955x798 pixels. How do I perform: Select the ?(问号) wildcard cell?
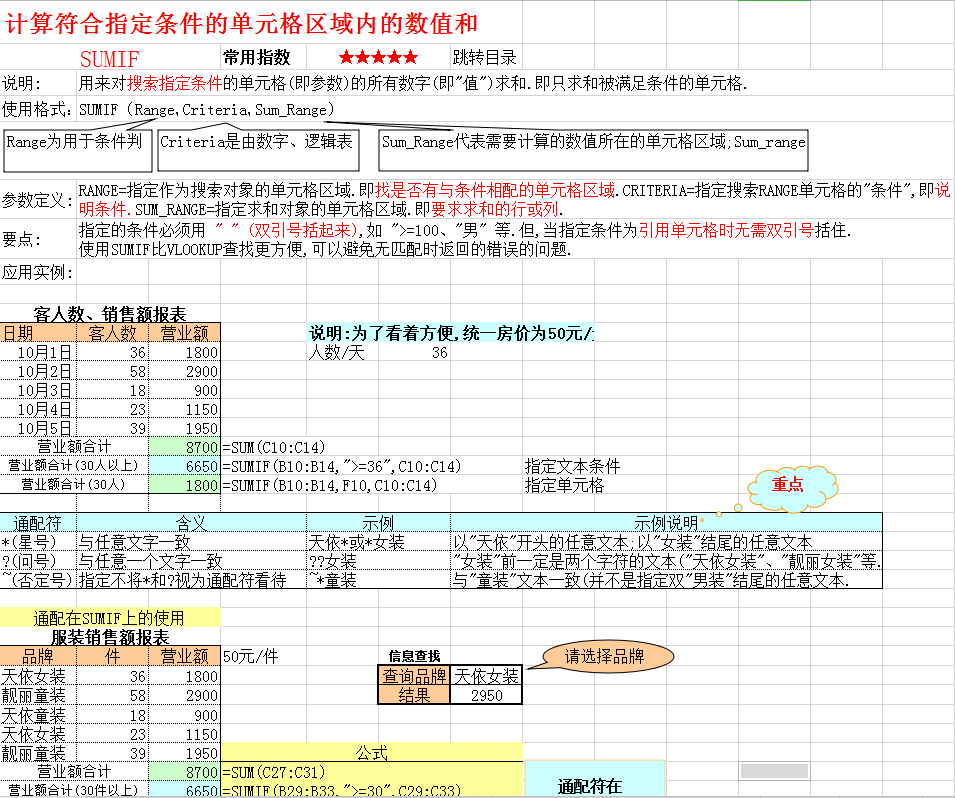[x=38, y=560]
